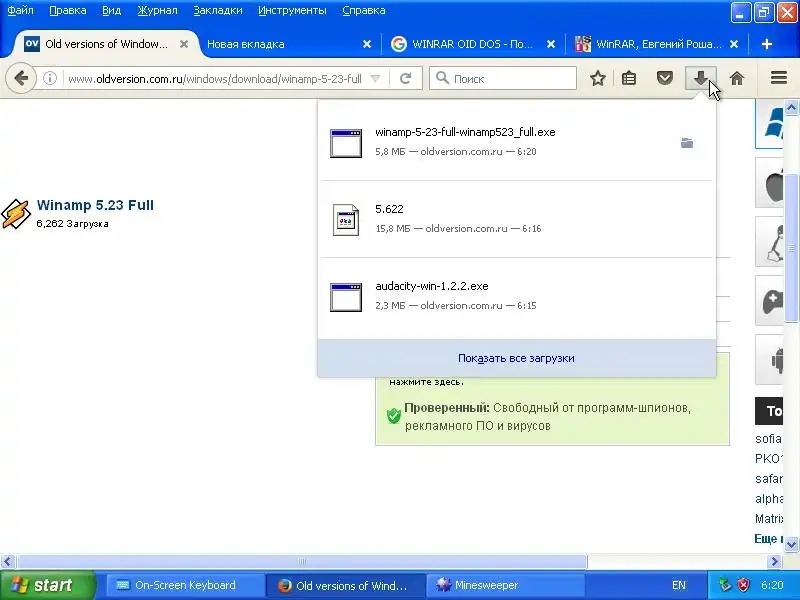The width and height of the screenshot is (800, 600).
Task: Click the winamp-5-23-full exe file icon
Action: click(346, 143)
